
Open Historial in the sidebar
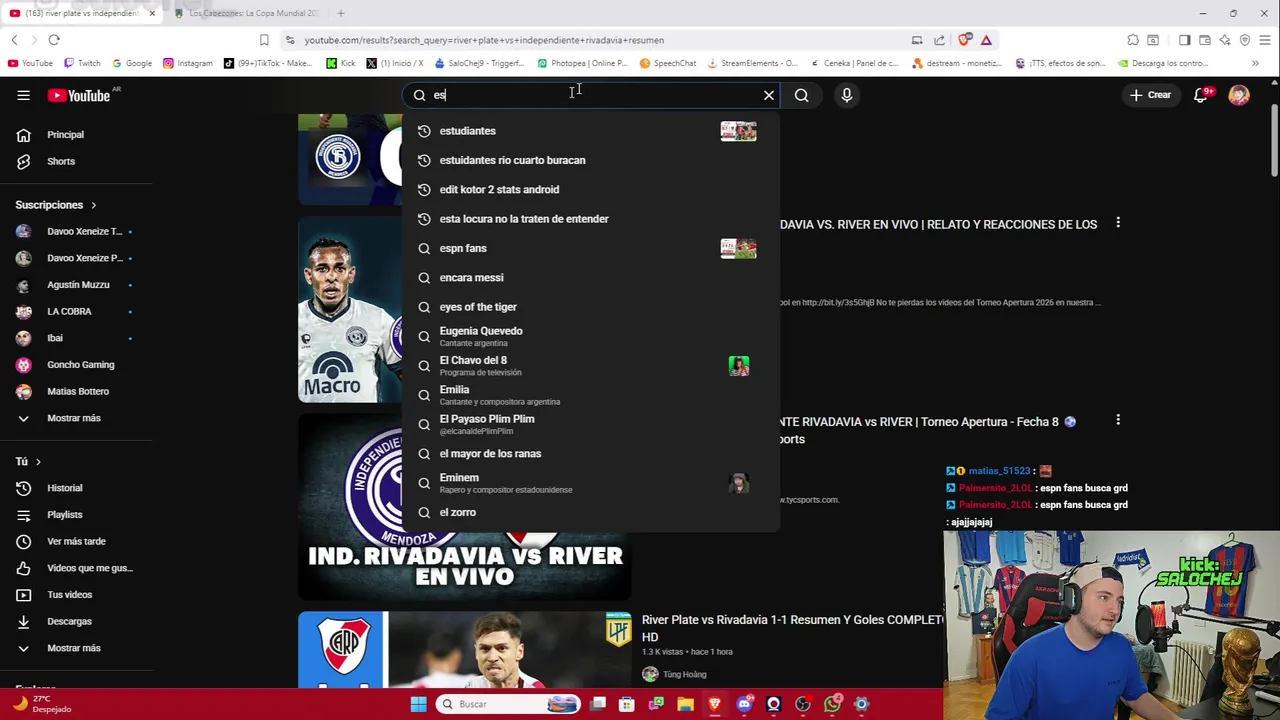[74, 488]
